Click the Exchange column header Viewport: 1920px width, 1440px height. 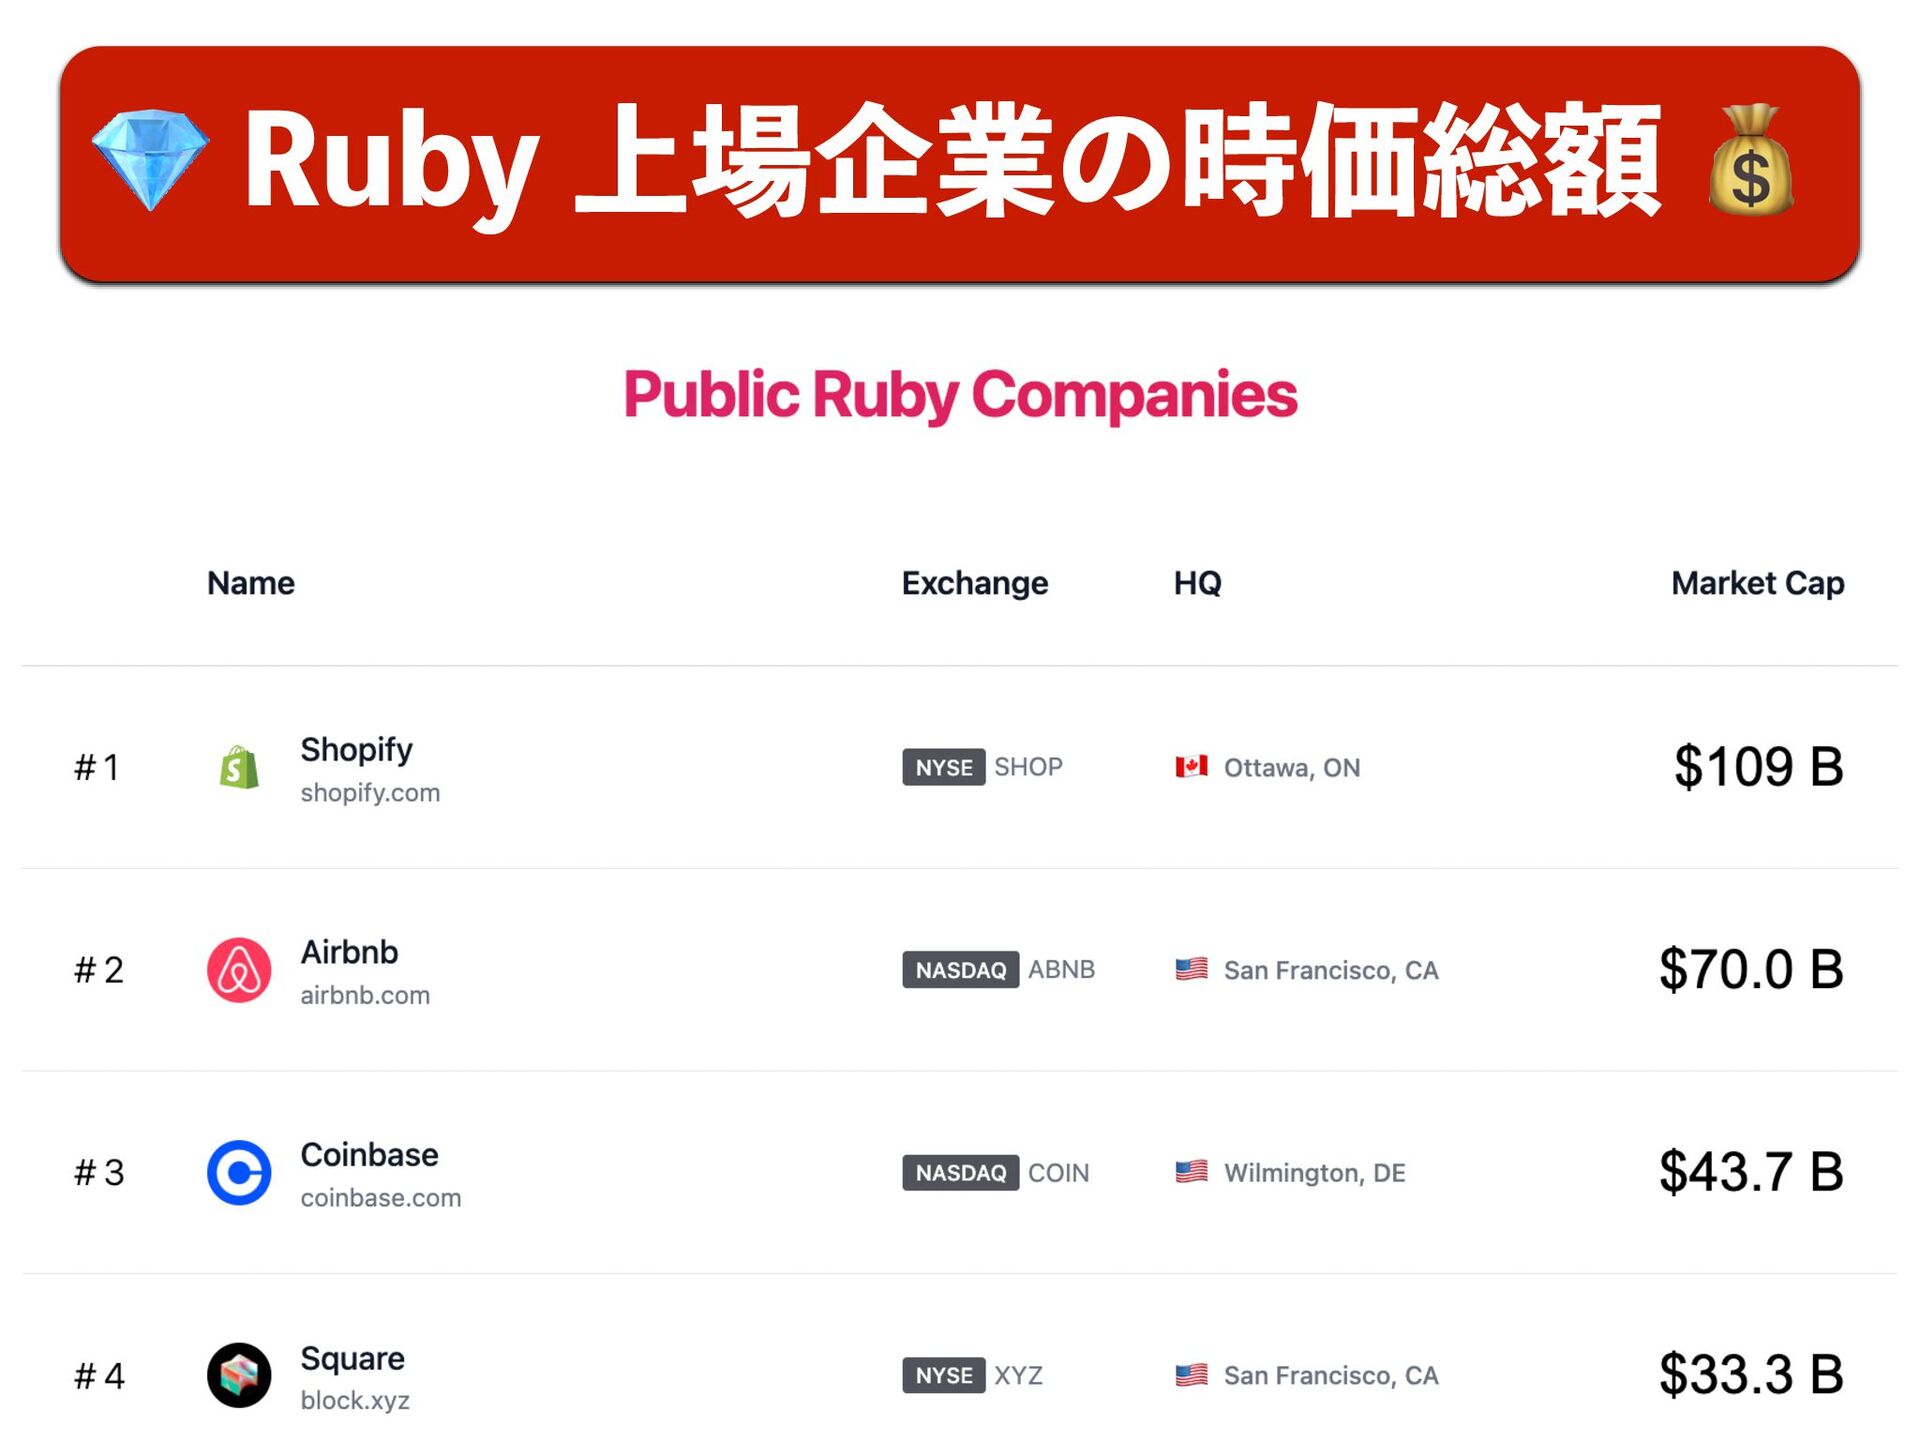click(974, 583)
